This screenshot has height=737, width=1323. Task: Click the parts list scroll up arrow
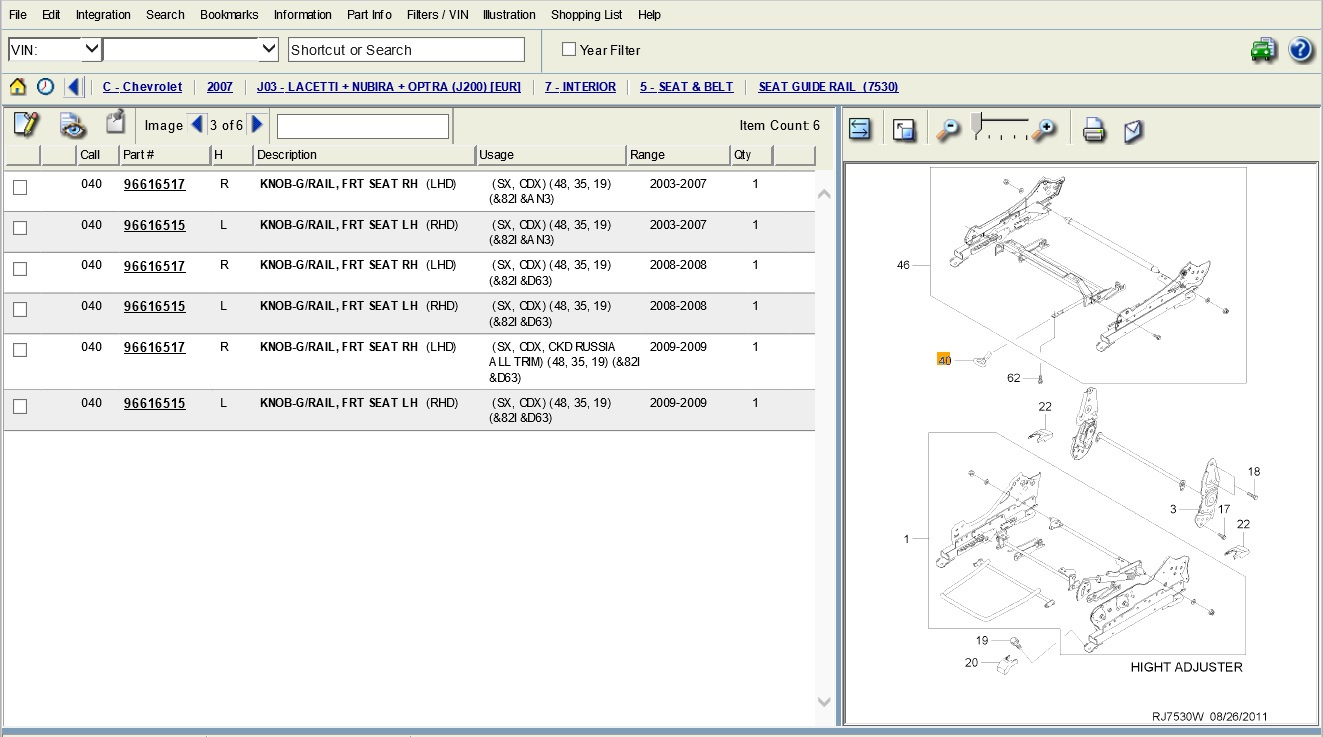[824, 194]
